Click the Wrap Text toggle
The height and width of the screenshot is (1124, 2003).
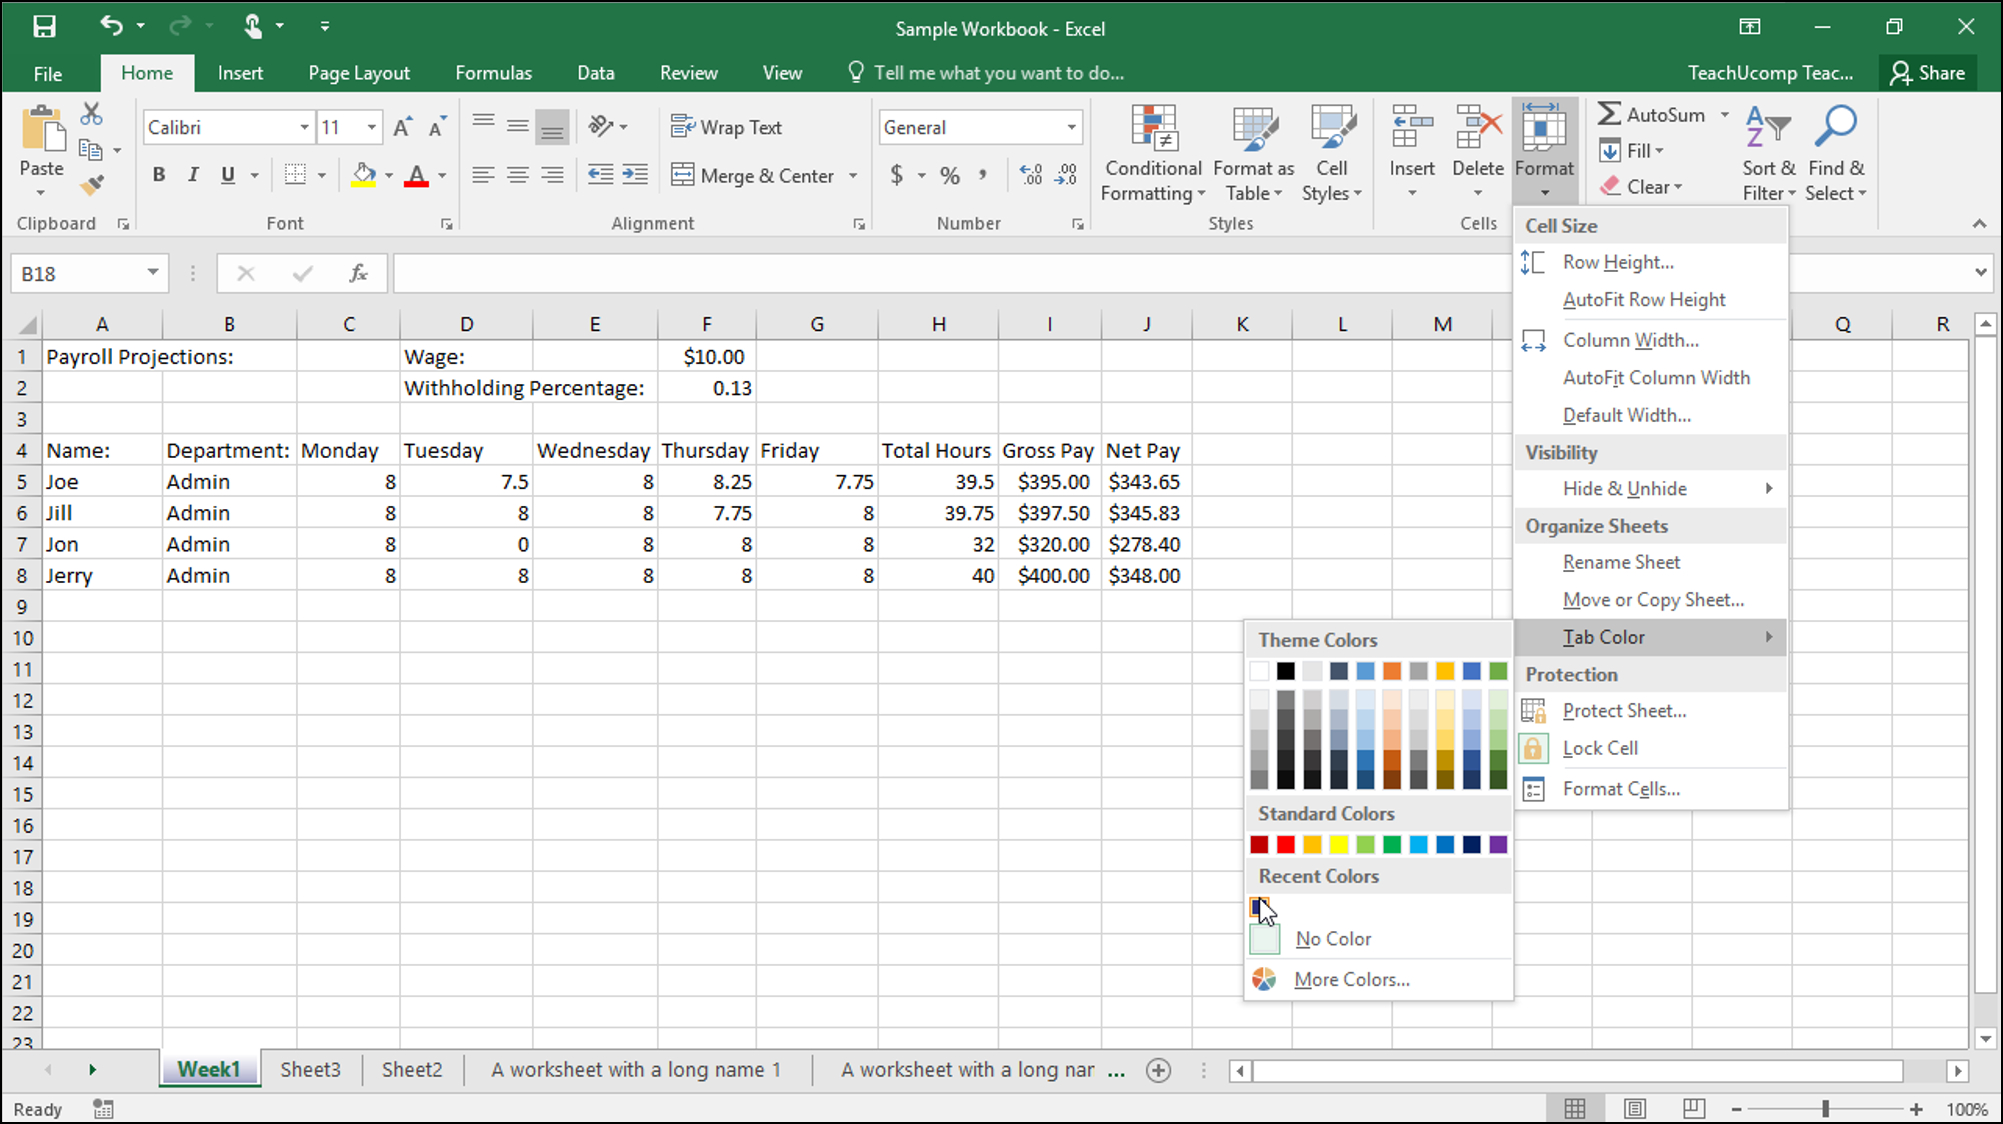click(728, 125)
